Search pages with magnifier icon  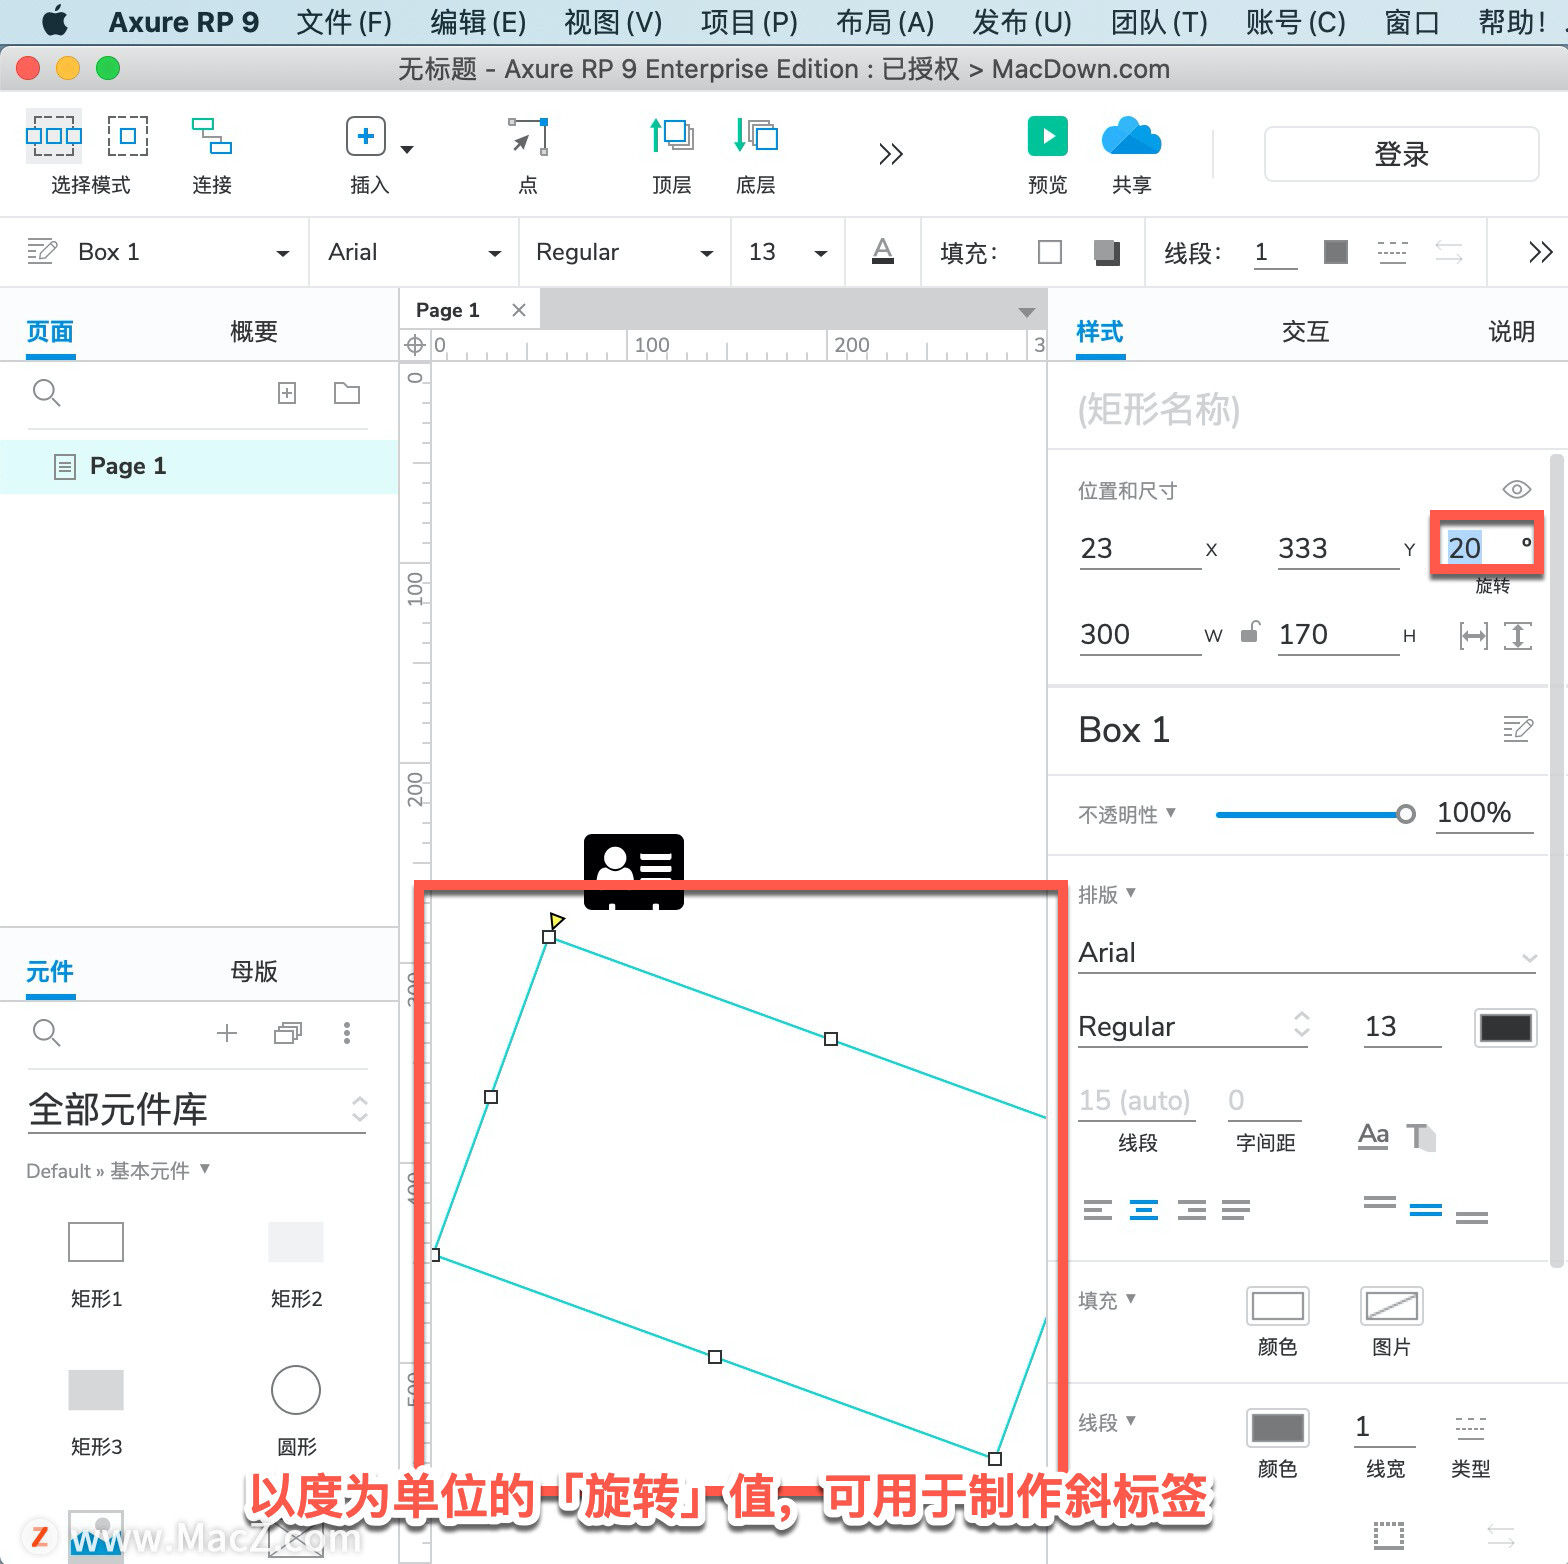coord(47,393)
